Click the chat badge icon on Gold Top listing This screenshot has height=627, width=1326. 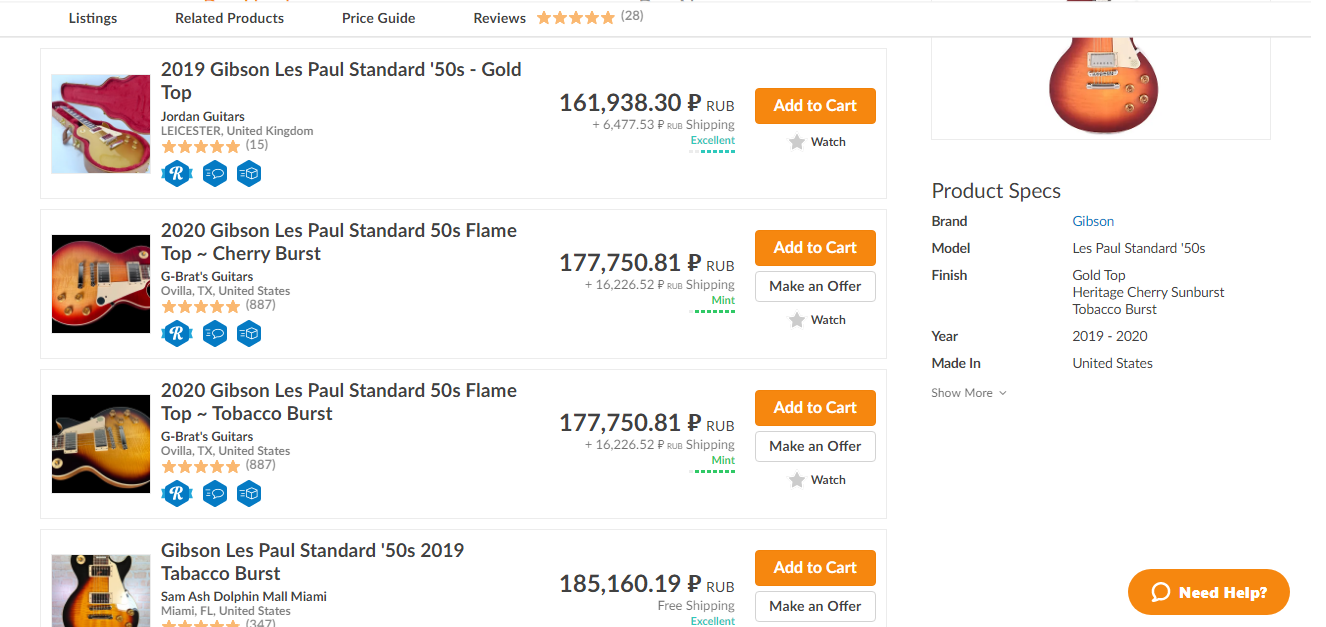214,173
